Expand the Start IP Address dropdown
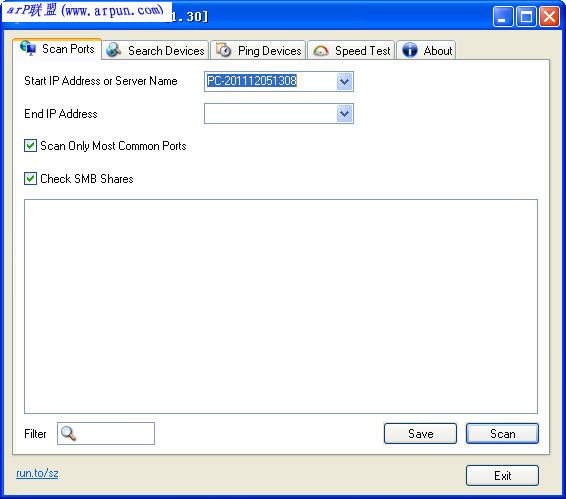Image resolution: width=566 pixels, height=499 pixels. pyautogui.click(x=345, y=81)
